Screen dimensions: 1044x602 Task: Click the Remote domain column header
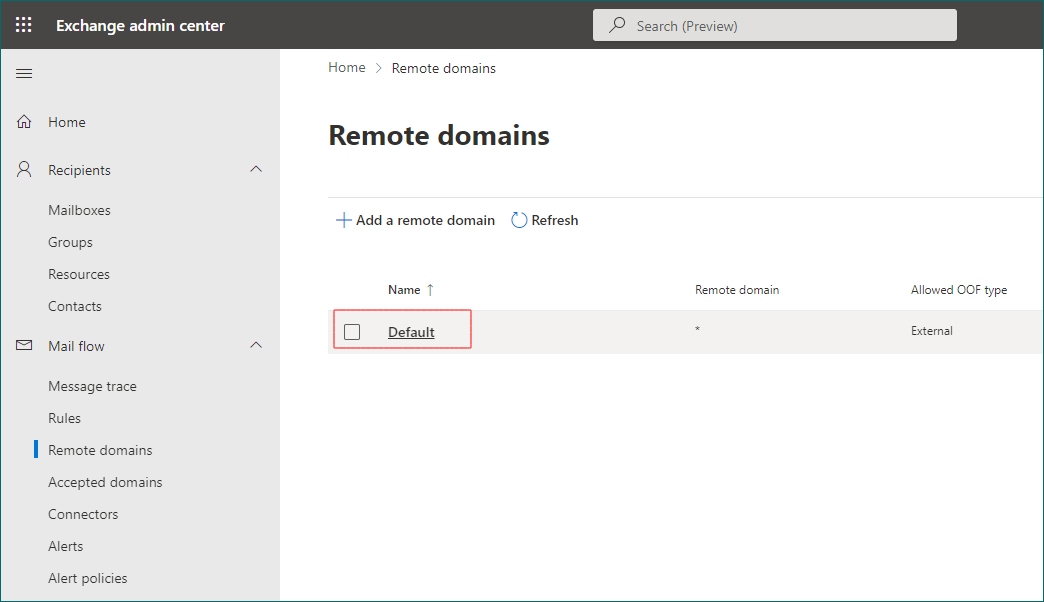737,290
